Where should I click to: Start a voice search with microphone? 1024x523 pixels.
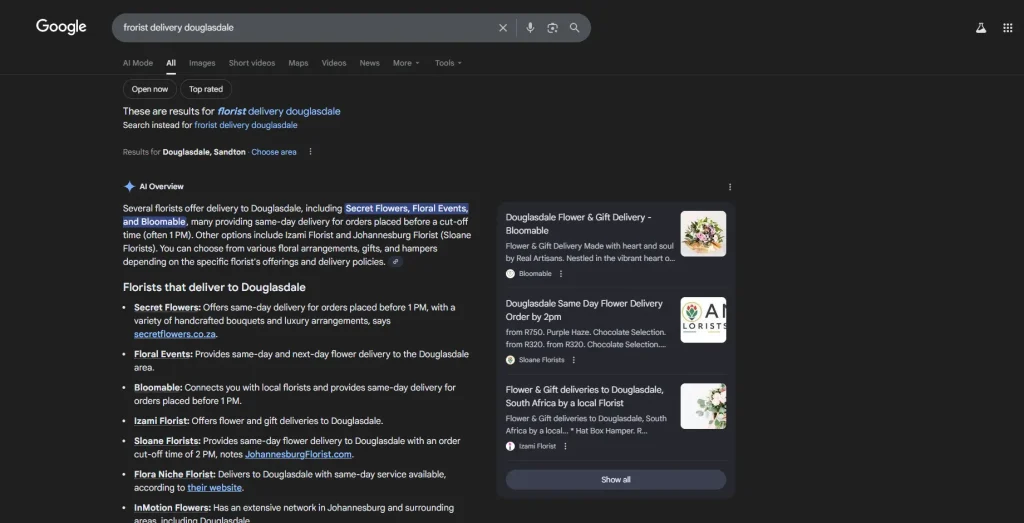[x=530, y=28]
